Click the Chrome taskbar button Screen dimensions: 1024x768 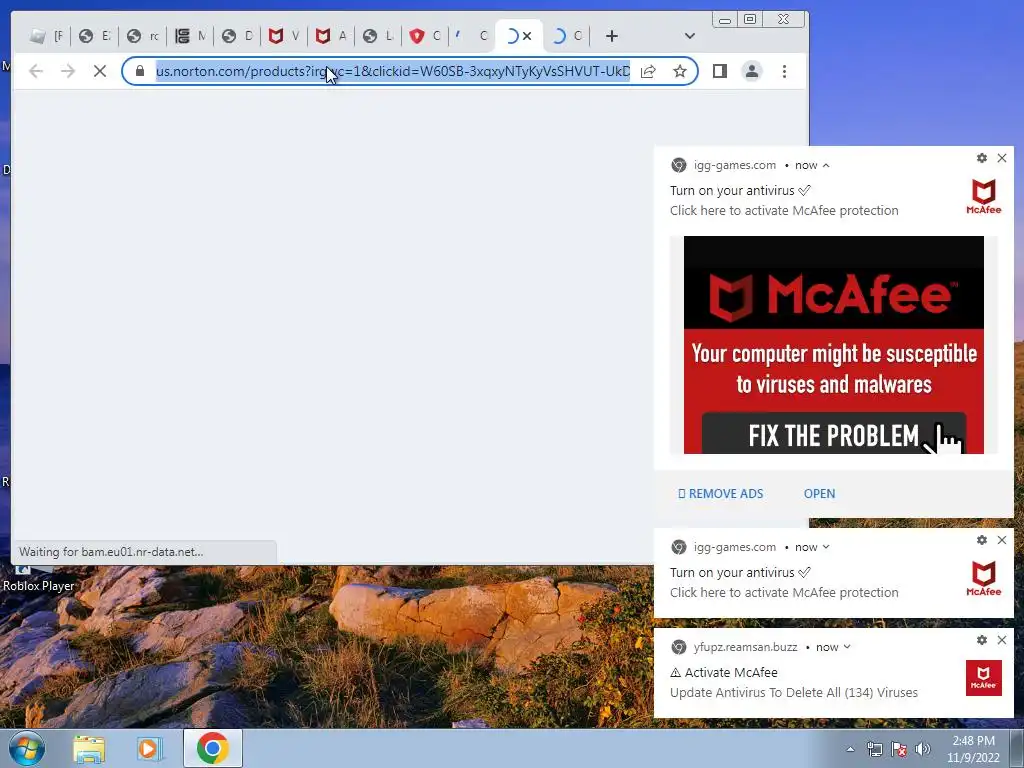pos(212,748)
